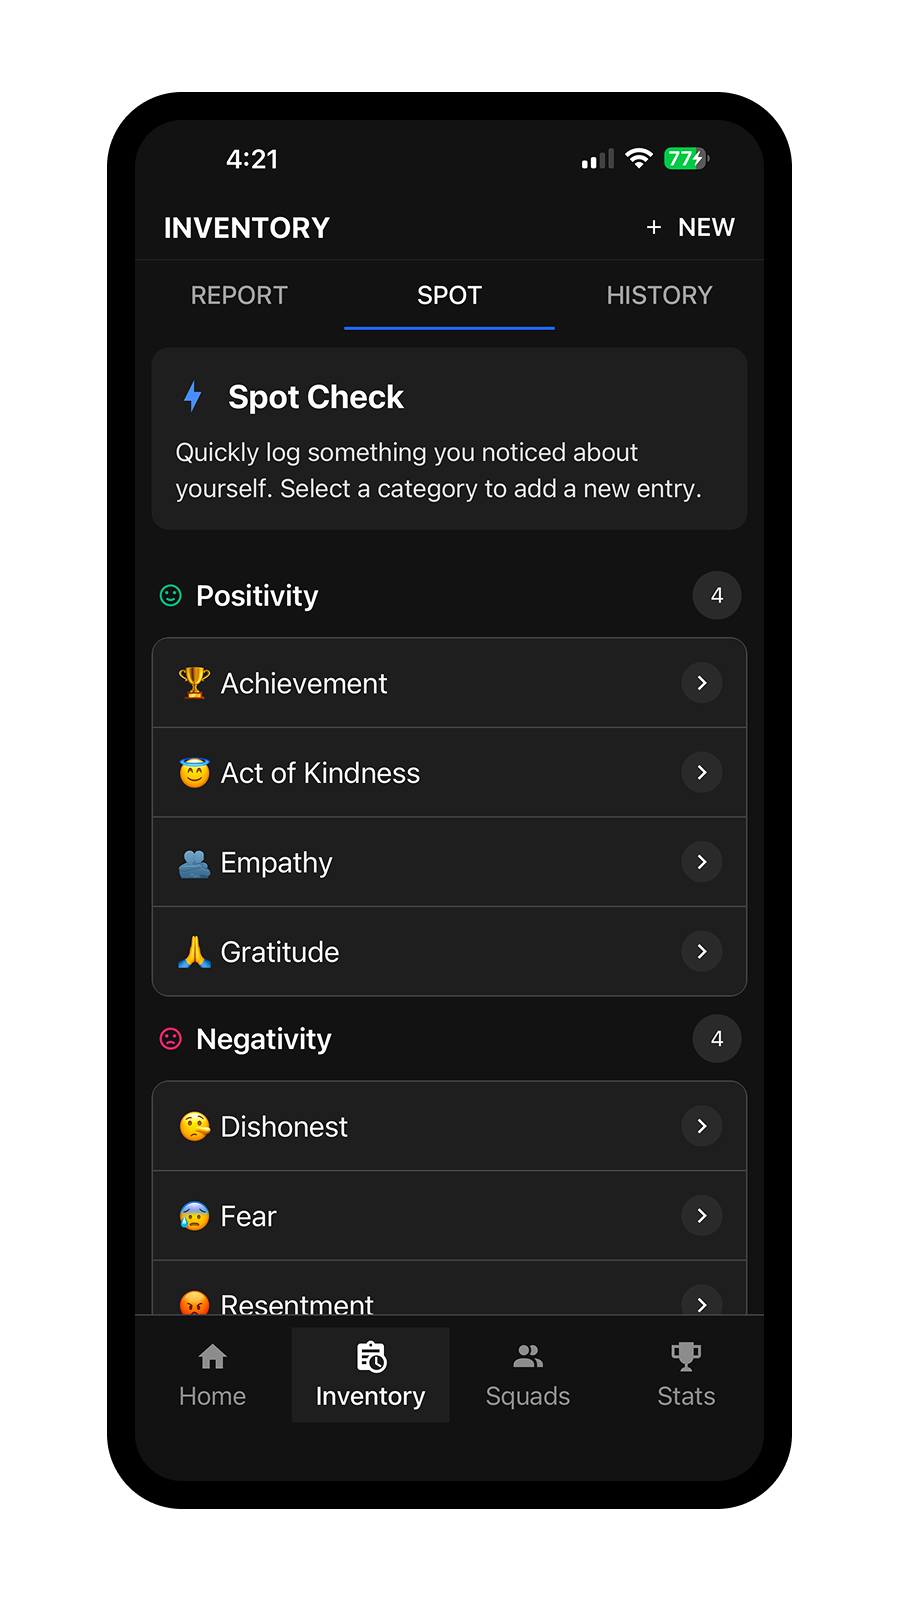Tap the Positivity count badge showing 4
The width and height of the screenshot is (900, 1600).
716,595
